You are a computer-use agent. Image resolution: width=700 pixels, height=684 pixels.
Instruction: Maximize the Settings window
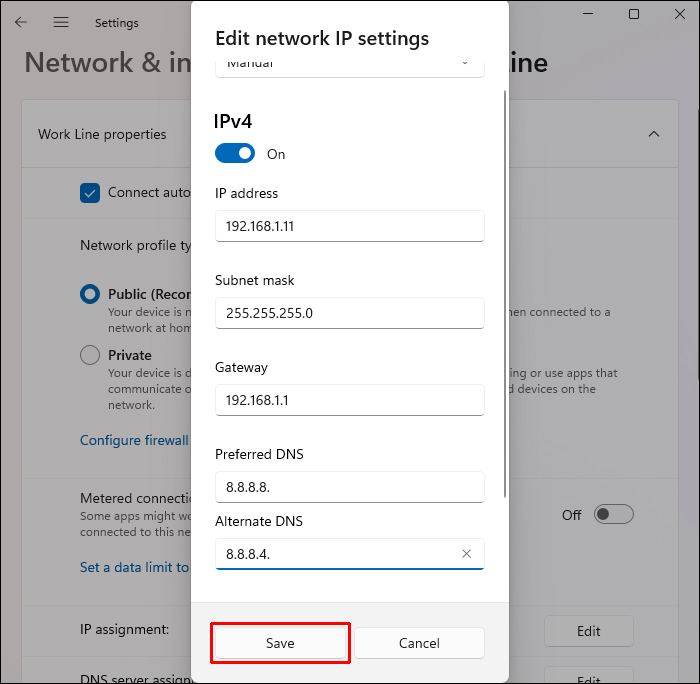634,14
